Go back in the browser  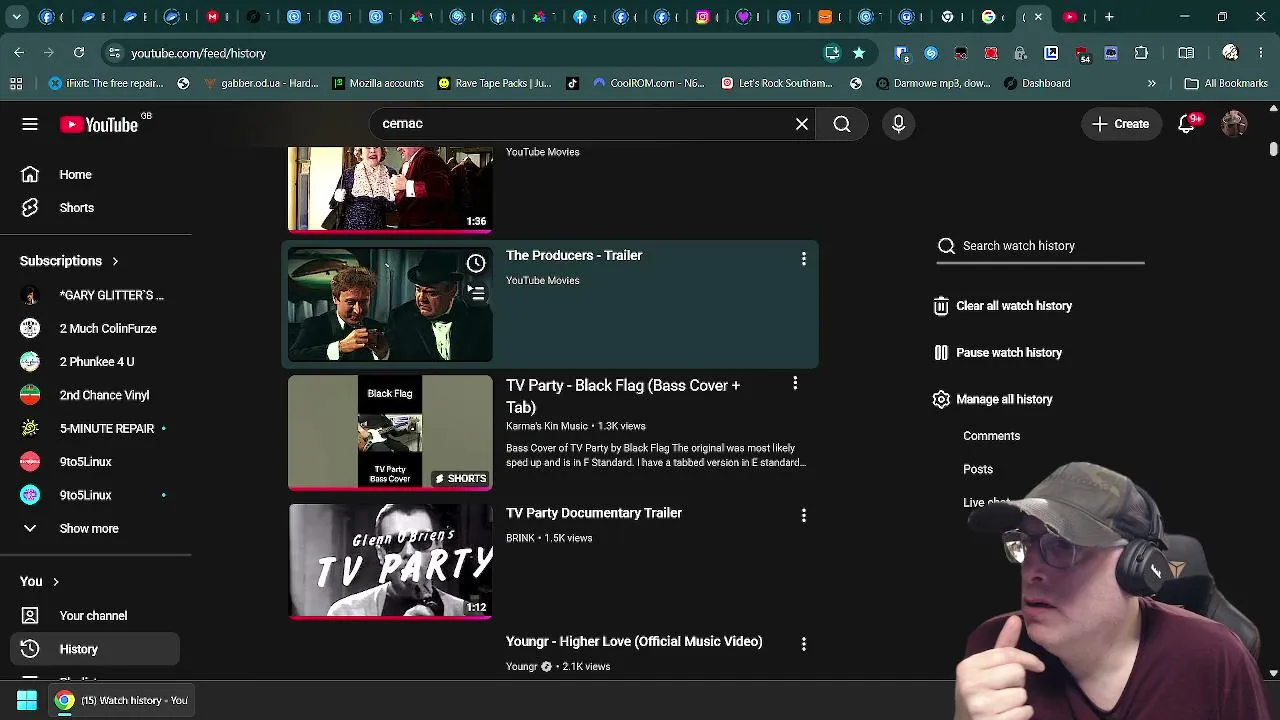19,53
